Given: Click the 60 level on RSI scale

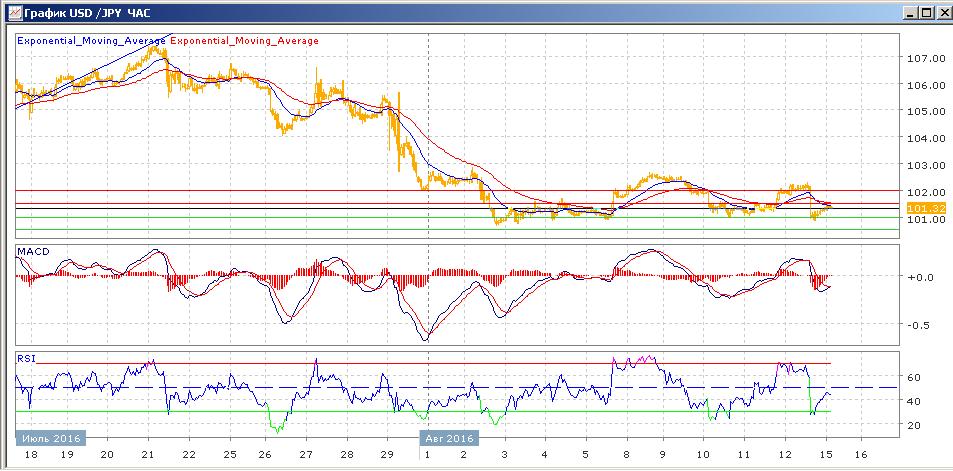Looking at the screenshot, I should click(x=913, y=378).
